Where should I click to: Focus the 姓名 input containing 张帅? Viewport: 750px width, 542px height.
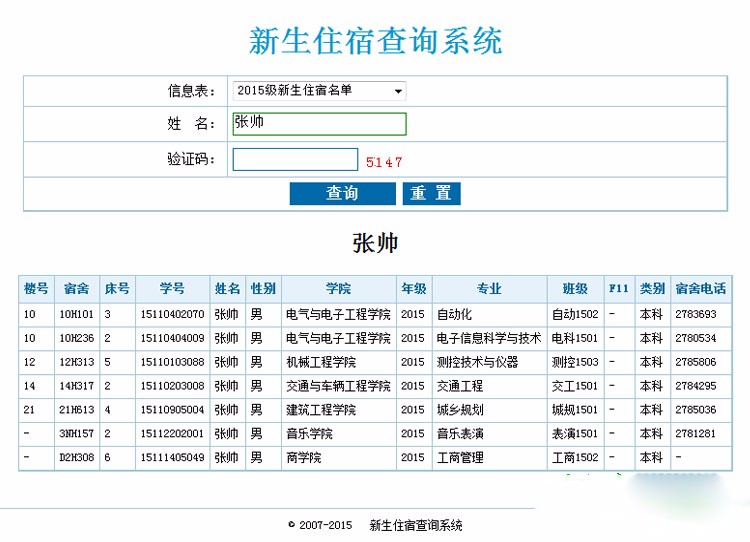pos(319,124)
